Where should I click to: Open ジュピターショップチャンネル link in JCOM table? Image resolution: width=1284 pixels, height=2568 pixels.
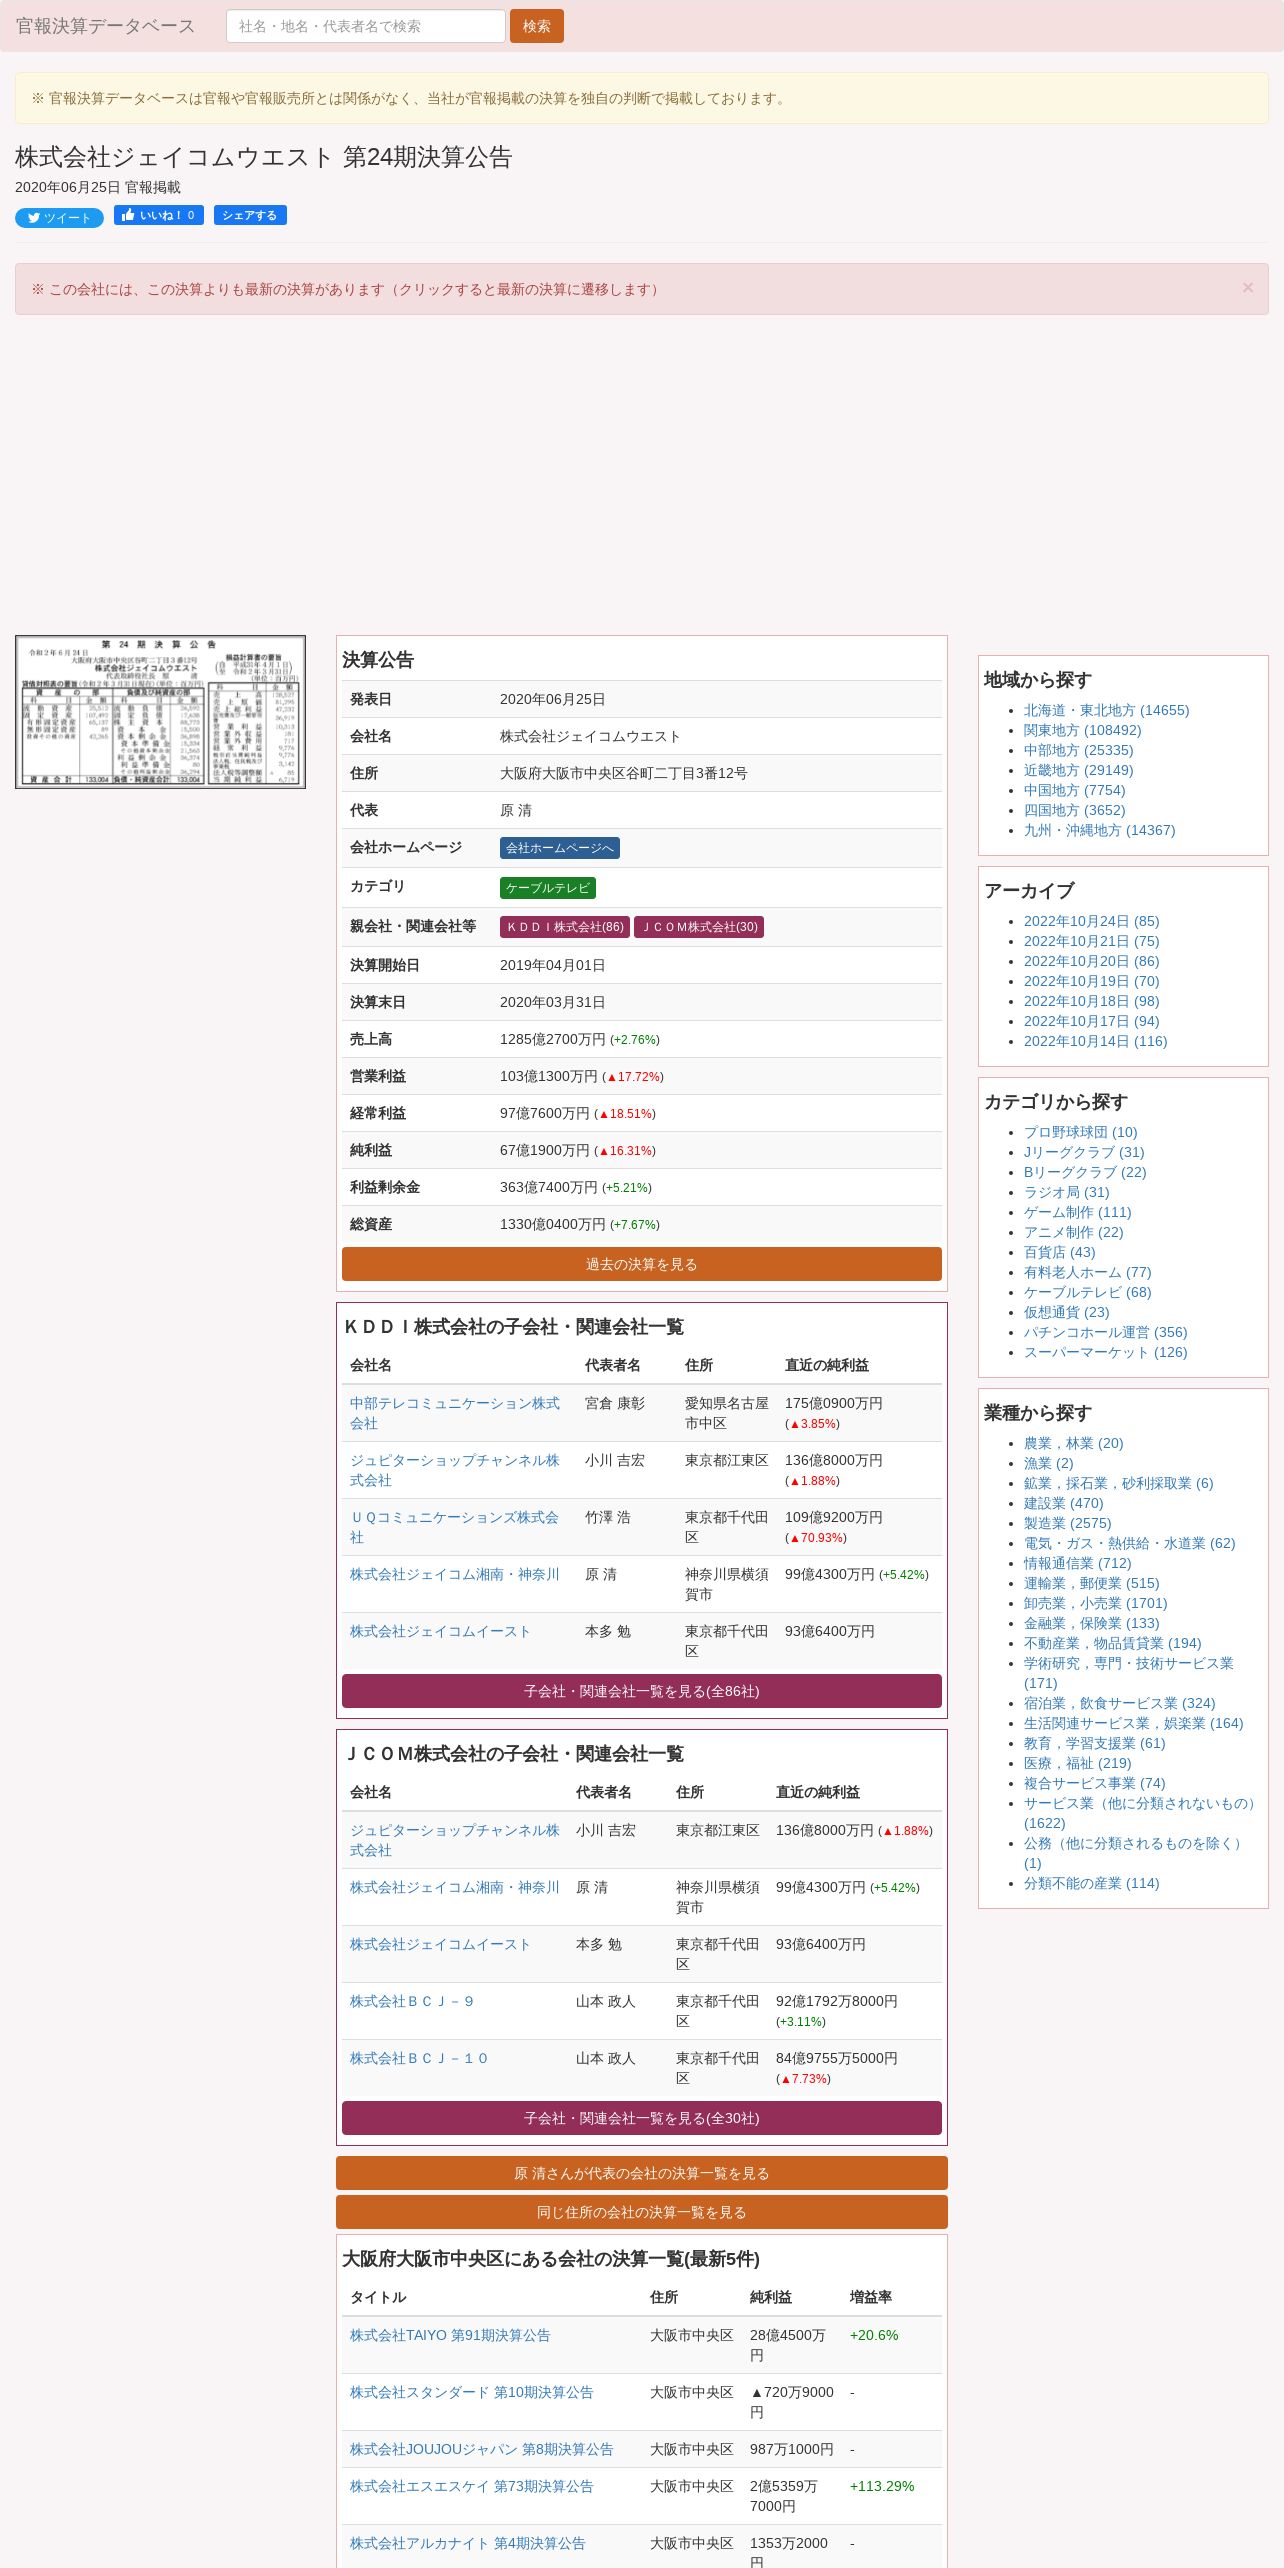(x=455, y=1840)
